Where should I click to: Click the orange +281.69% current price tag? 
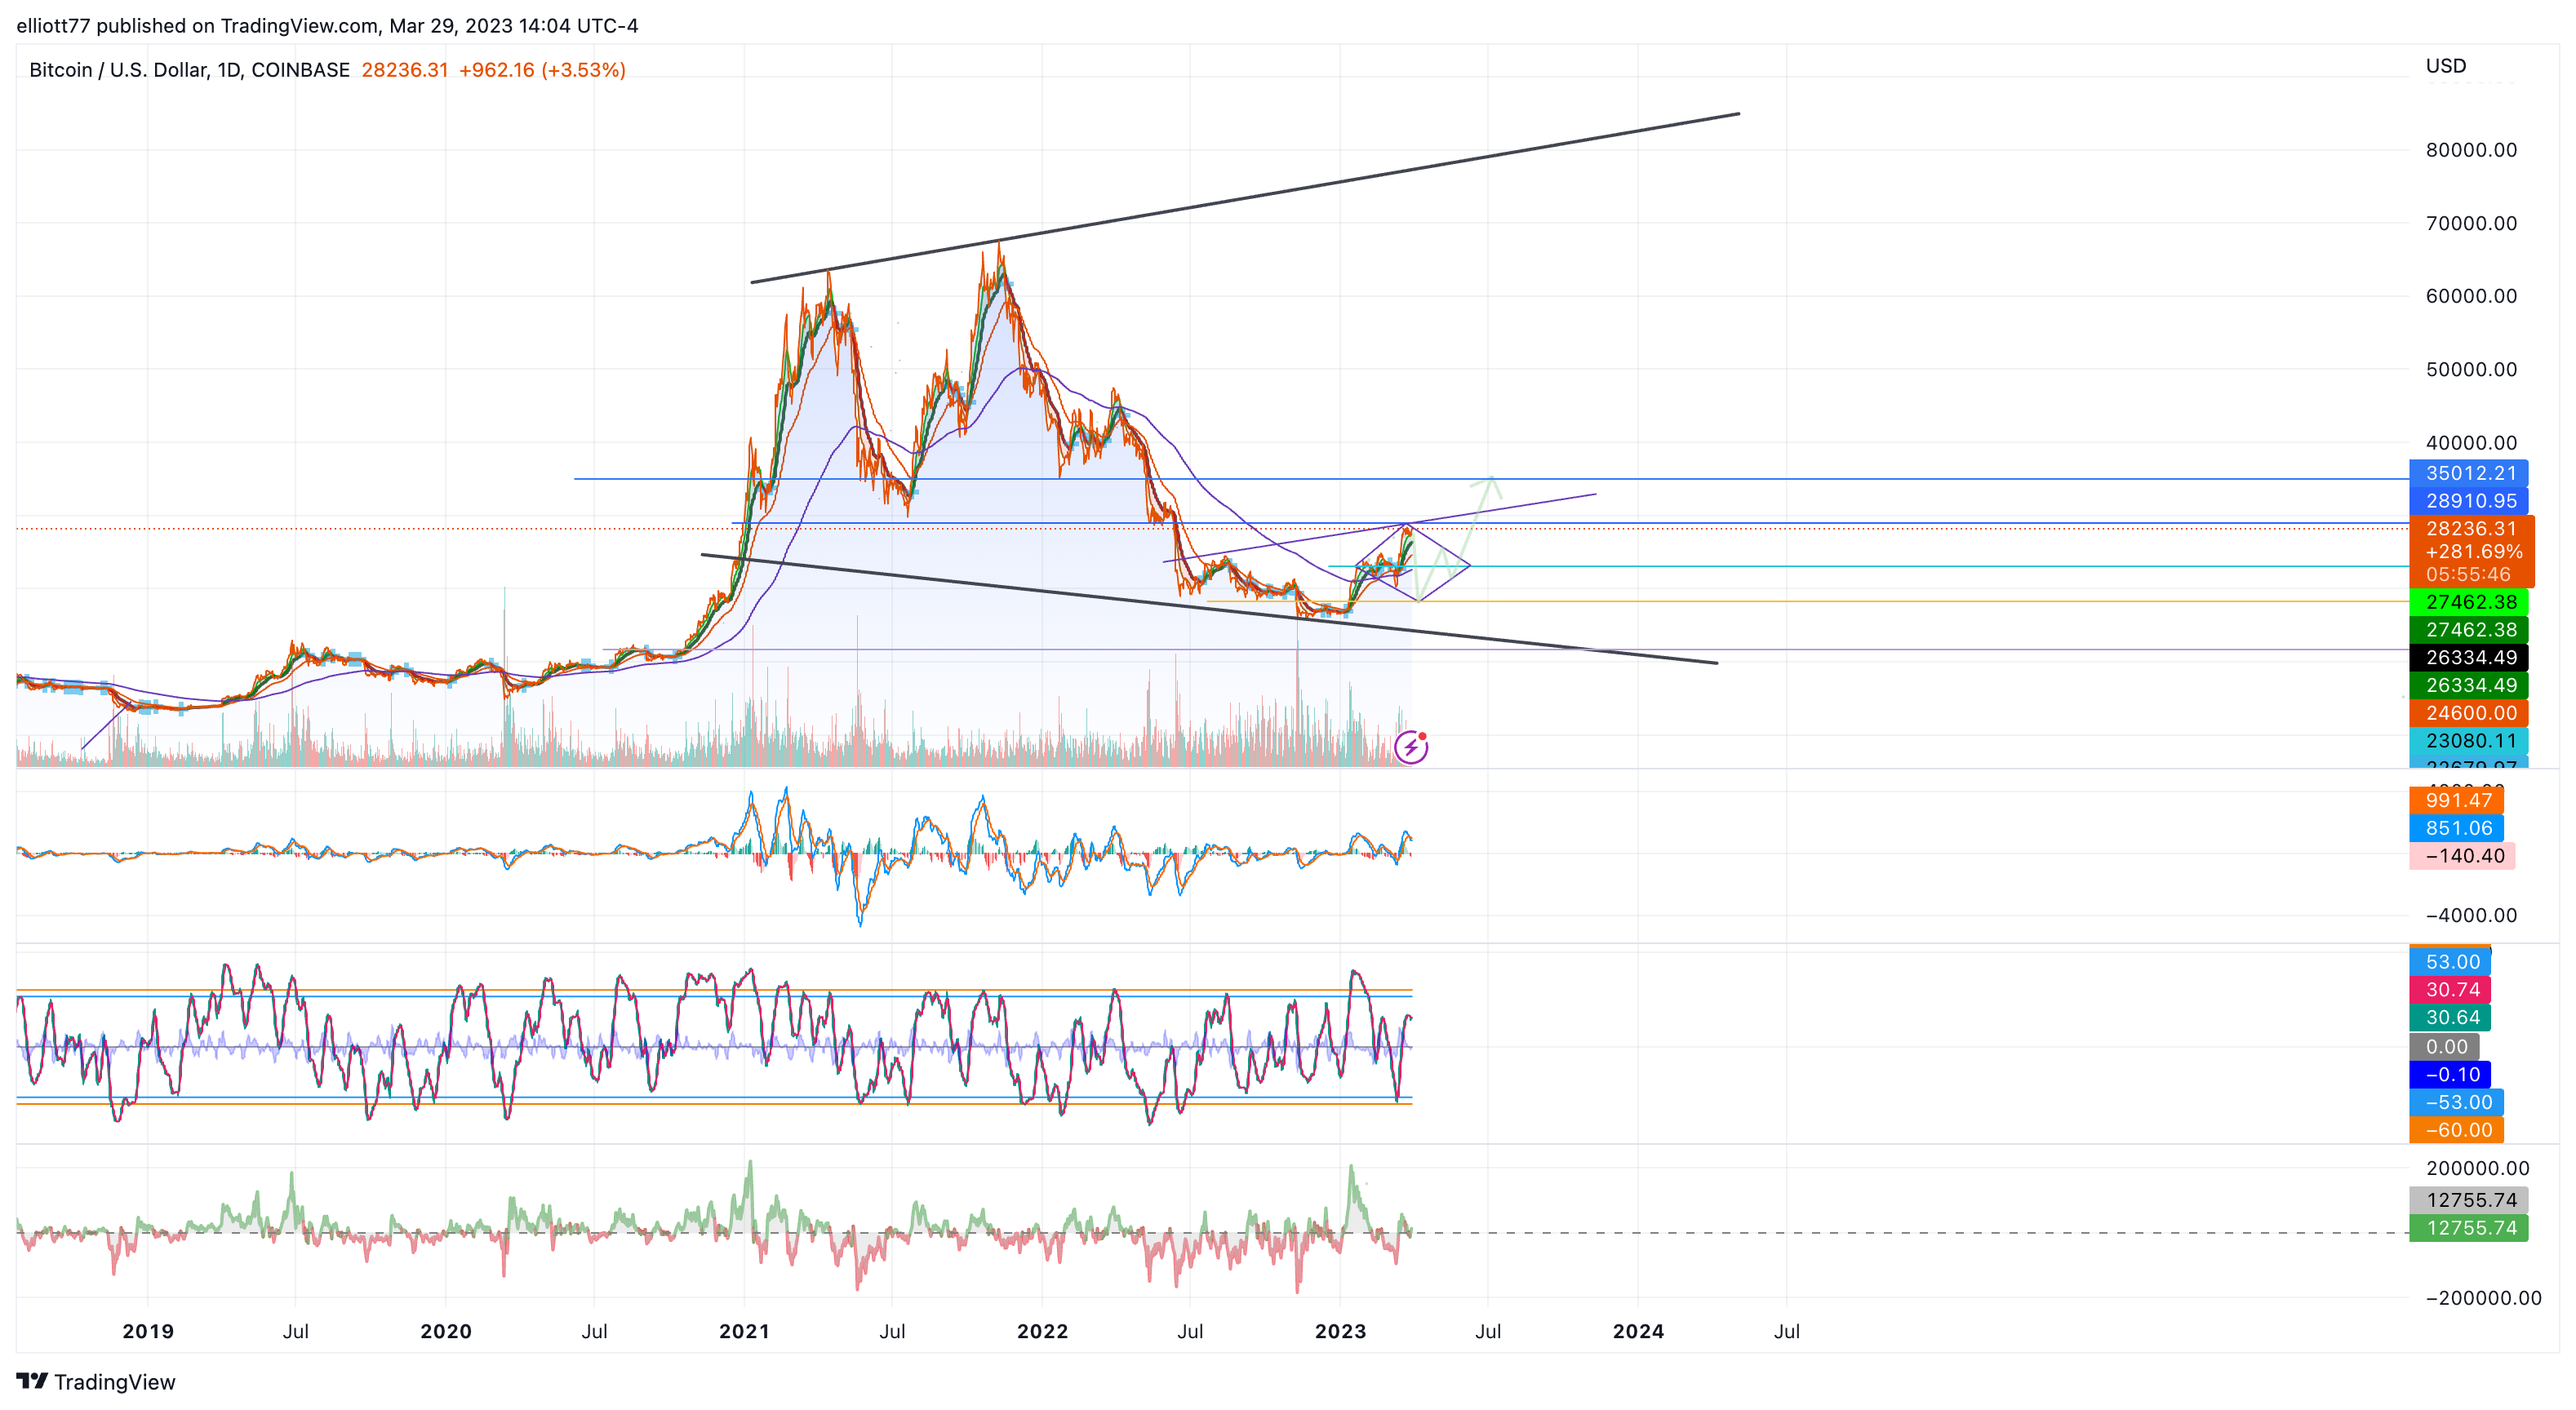pos(2472,551)
